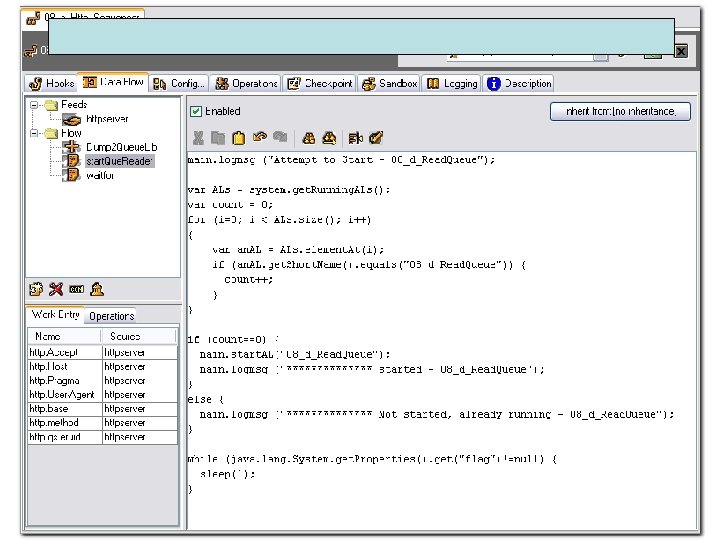Image resolution: width=720 pixels, height=540 pixels.
Task: Click the paste clipboard icon
Action: click(239, 138)
